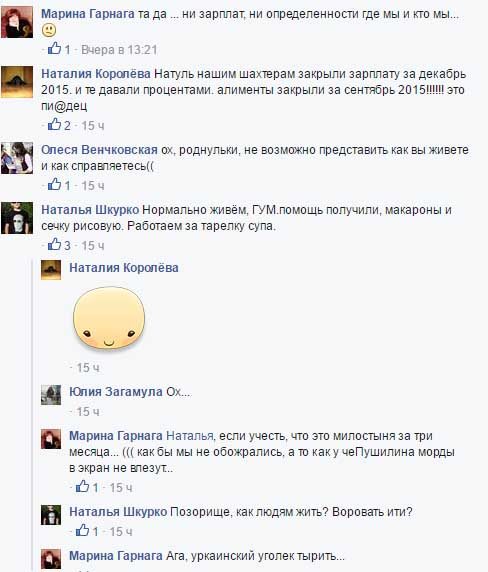Click Наталья Шкурко name on ГУМ.помощь comment
The width and height of the screenshot is (488, 572).
click(x=90, y=210)
